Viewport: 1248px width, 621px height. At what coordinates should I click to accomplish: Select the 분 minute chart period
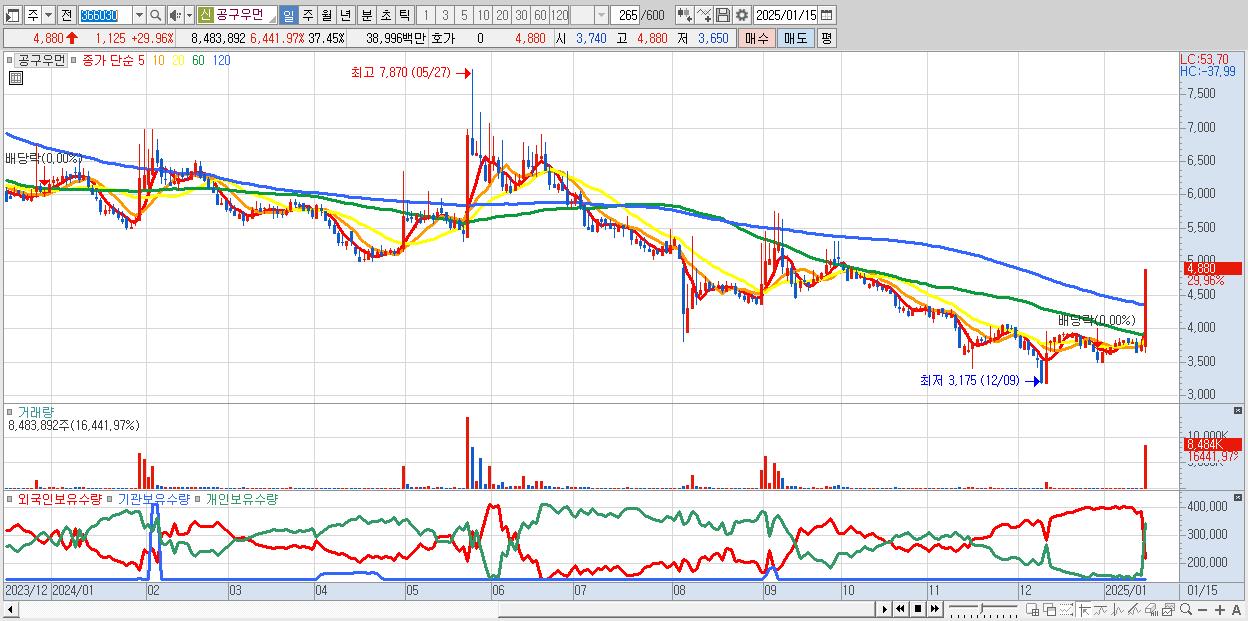[366, 15]
